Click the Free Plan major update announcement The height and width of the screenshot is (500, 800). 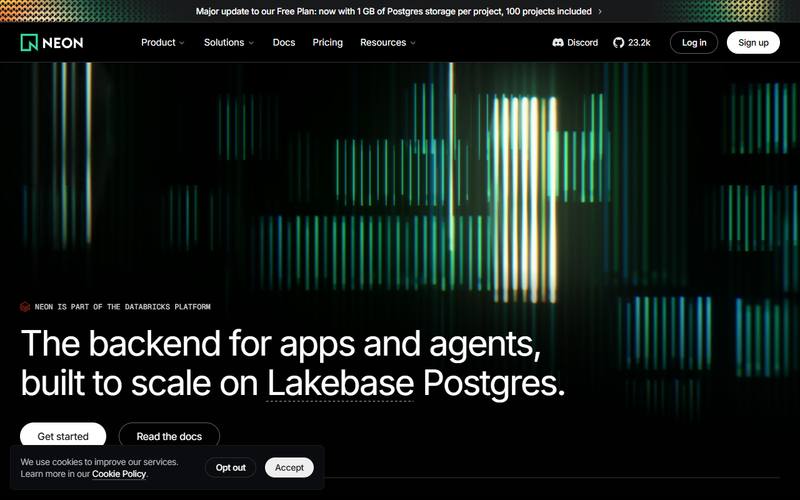pyautogui.click(x=393, y=11)
